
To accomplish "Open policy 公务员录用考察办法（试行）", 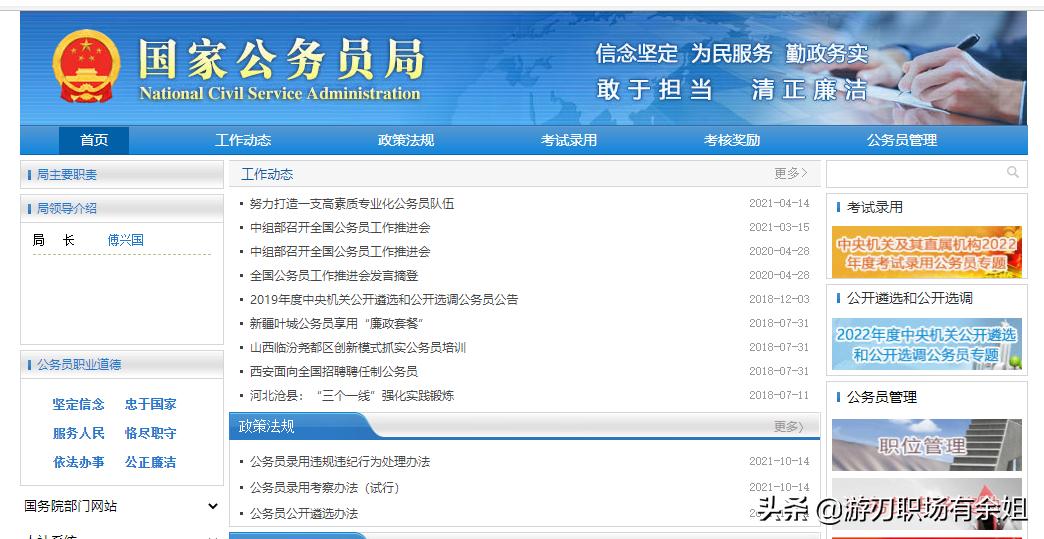I will (324, 488).
